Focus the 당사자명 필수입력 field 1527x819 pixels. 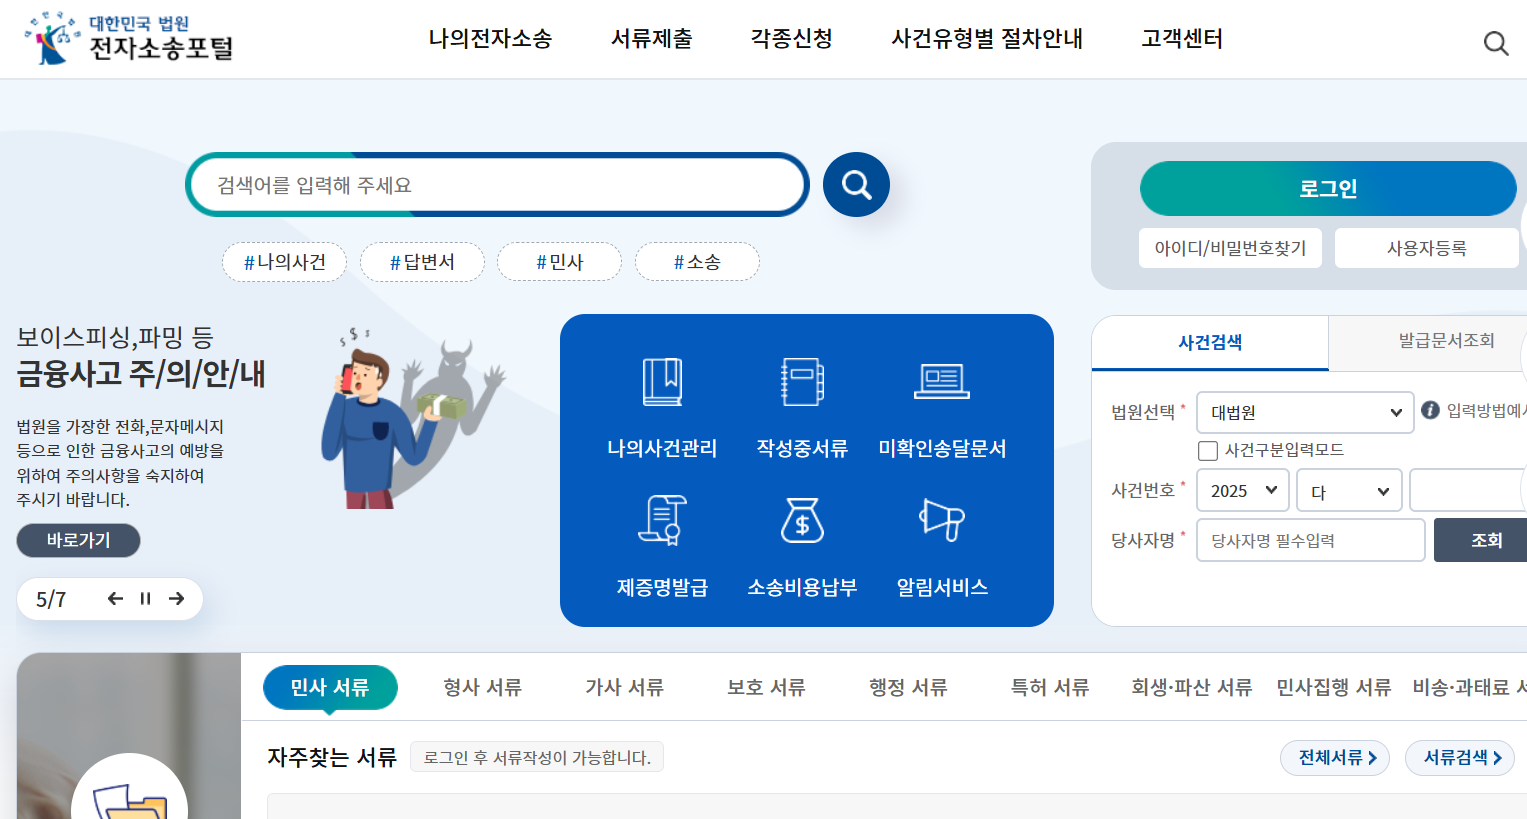point(1311,540)
